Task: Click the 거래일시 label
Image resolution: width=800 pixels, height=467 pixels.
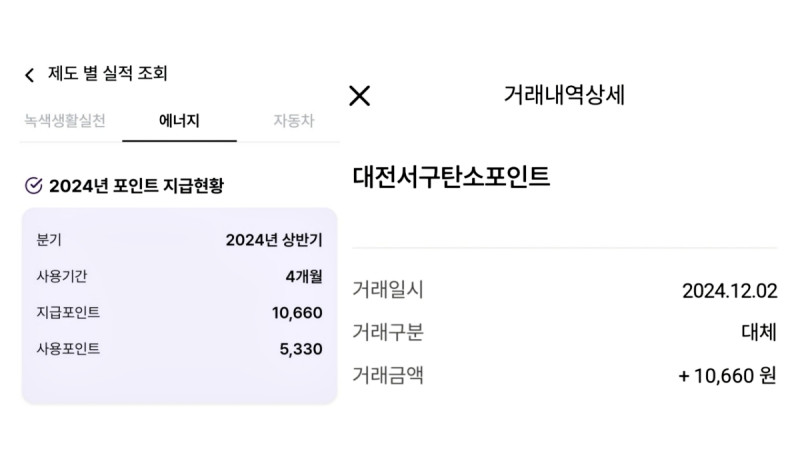Action: pyautogui.click(x=388, y=290)
